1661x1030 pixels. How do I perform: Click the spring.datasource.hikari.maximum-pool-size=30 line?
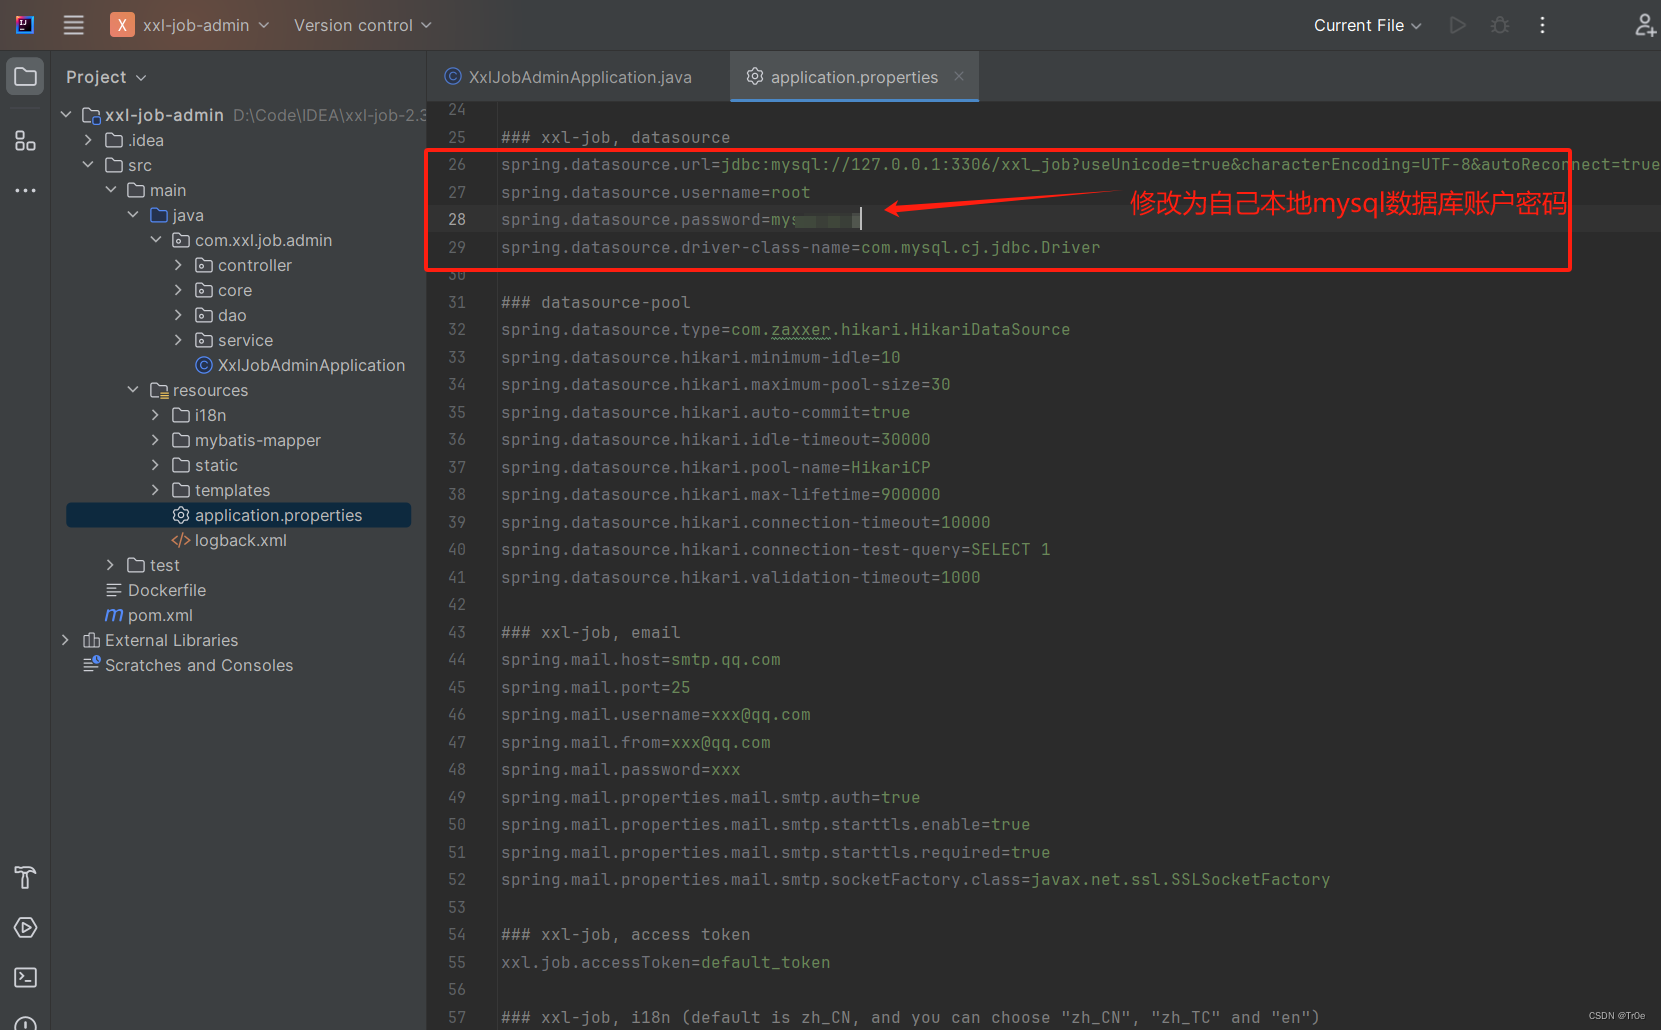click(x=726, y=384)
